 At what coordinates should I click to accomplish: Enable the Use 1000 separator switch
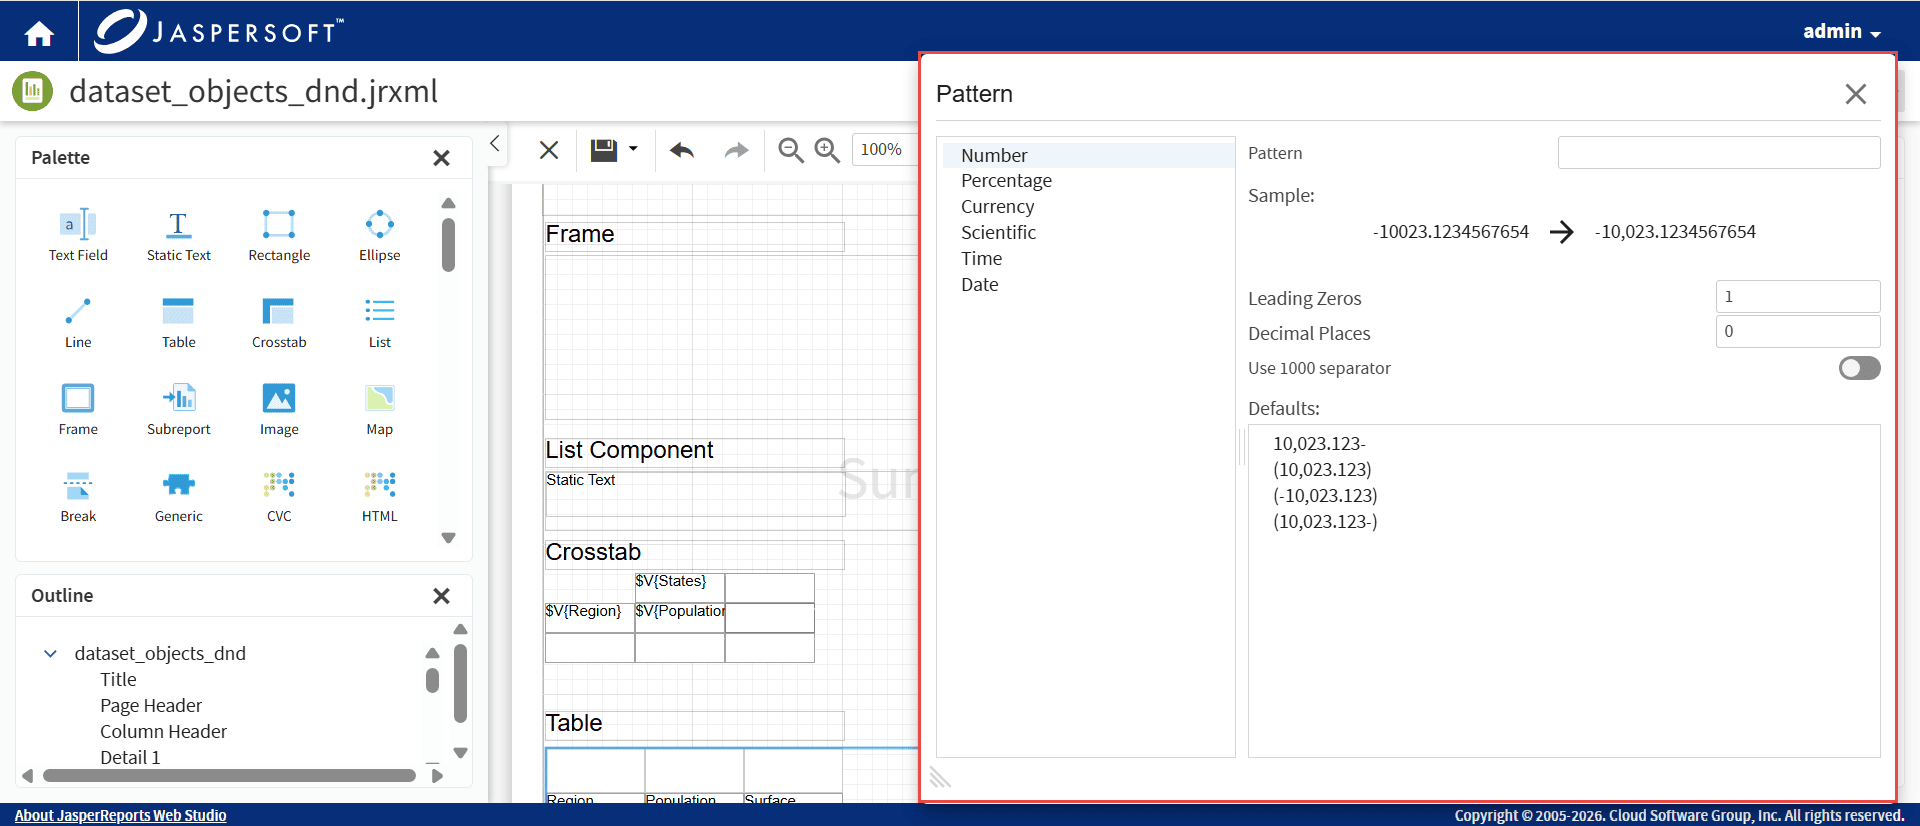(1859, 368)
